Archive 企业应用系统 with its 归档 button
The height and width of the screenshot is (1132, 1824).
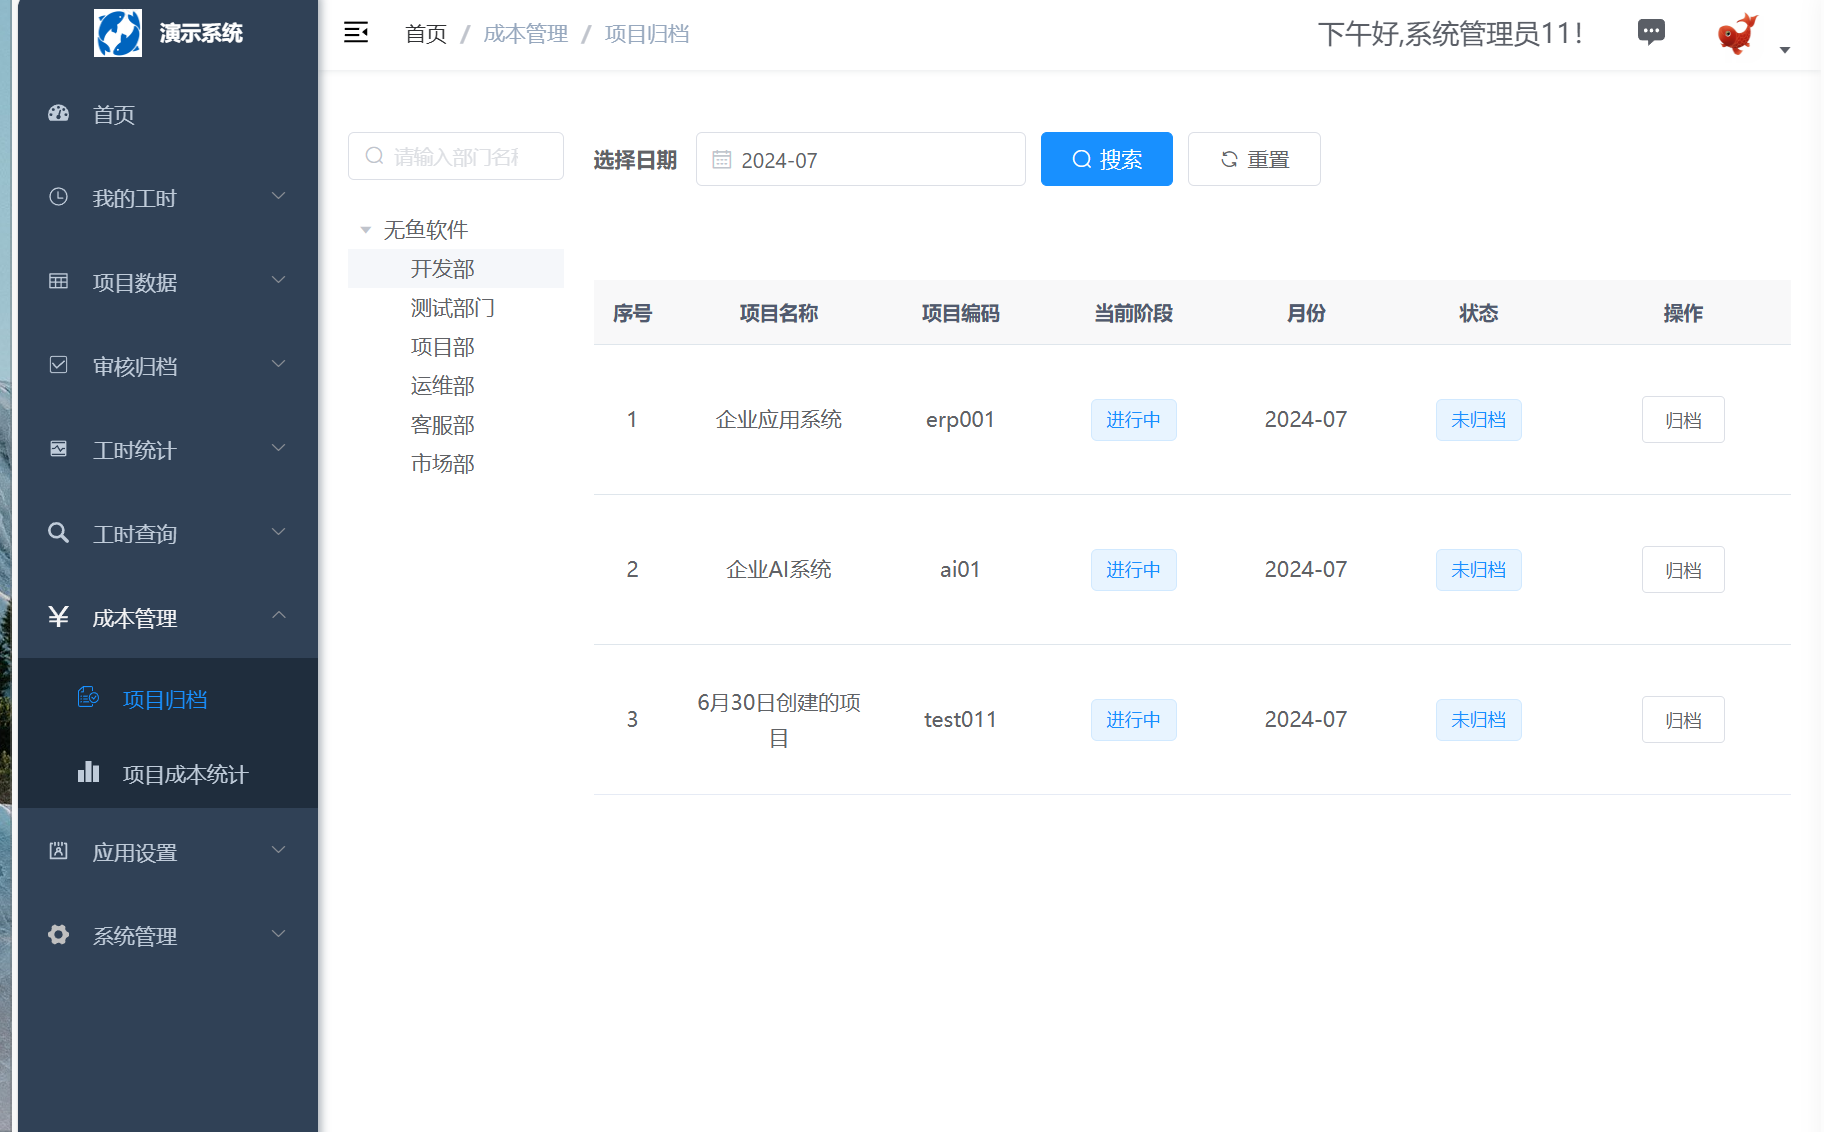coord(1683,420)
